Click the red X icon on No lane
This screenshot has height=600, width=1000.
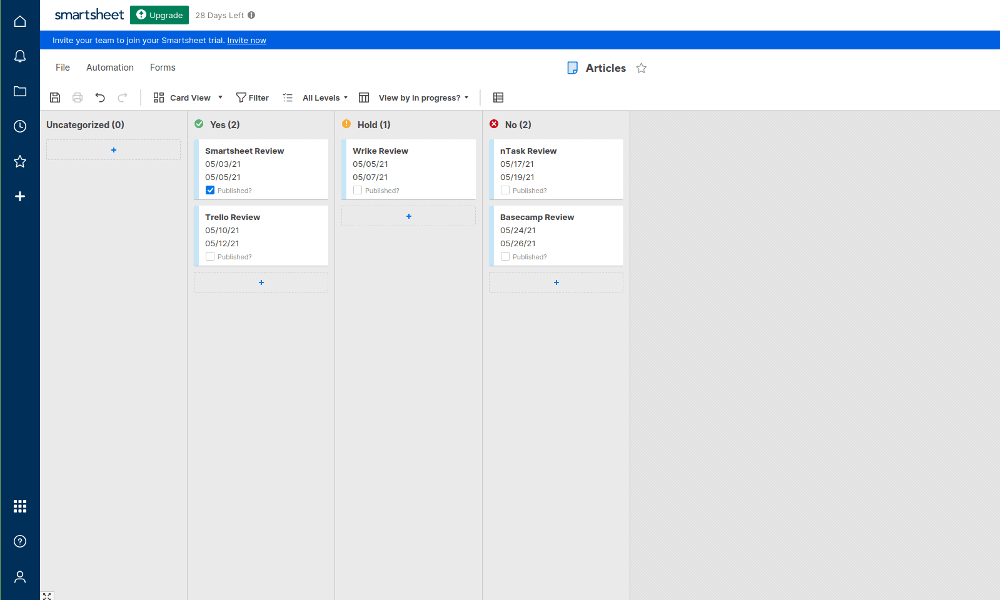click(494, 124)
